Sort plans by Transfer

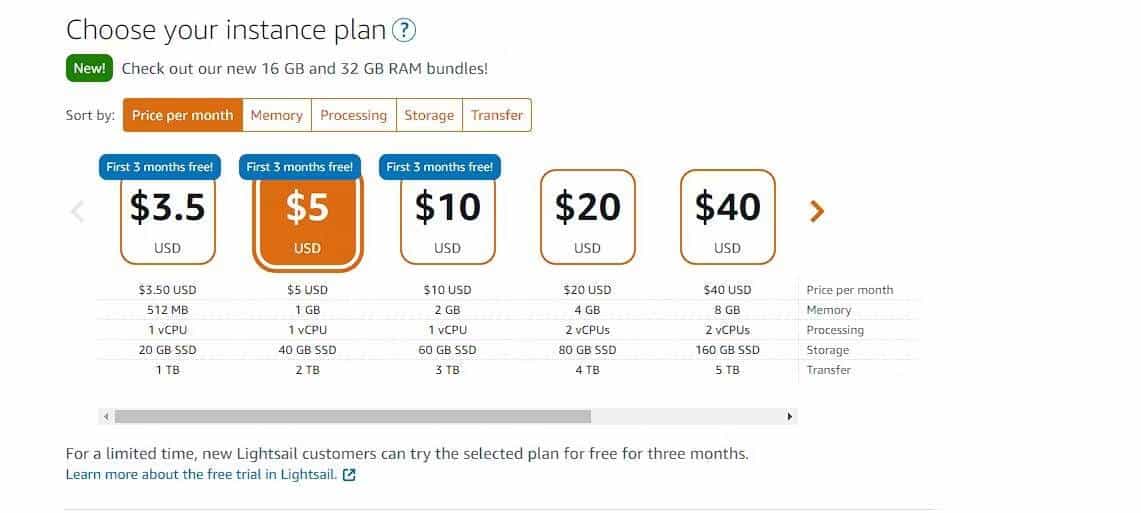[497, 115]
